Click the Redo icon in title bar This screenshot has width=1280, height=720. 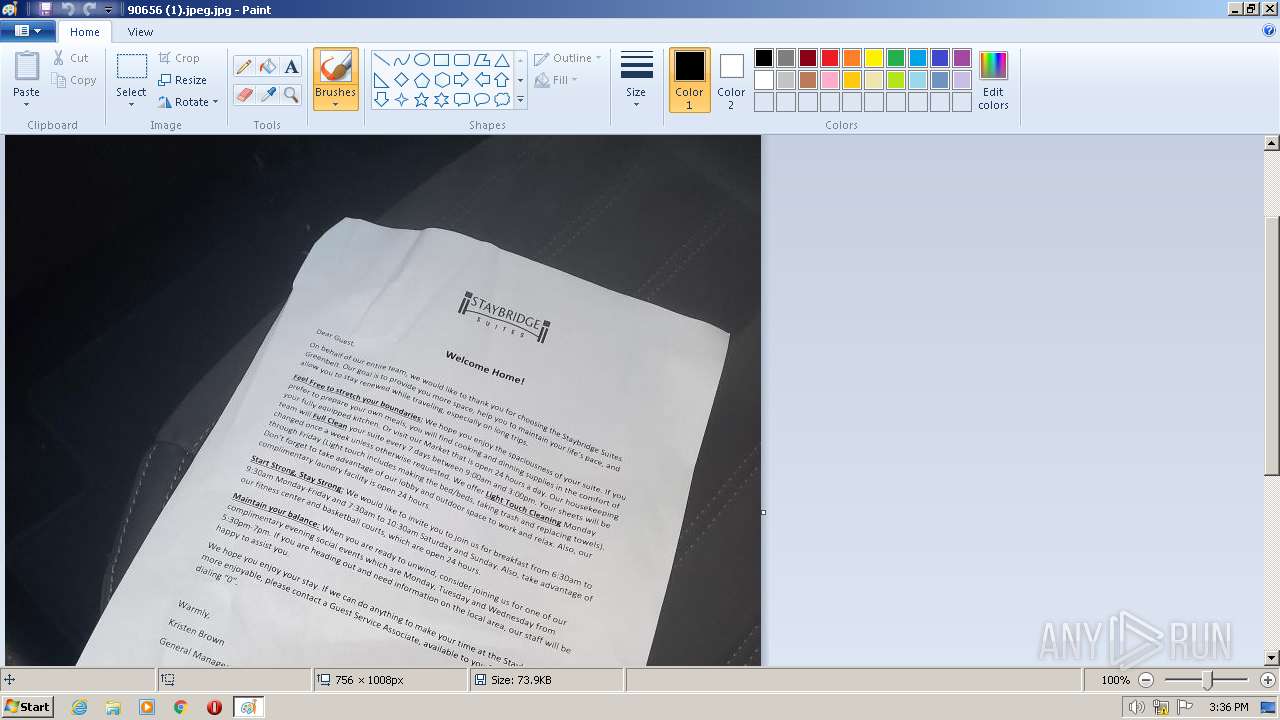(x=89, y=9)
